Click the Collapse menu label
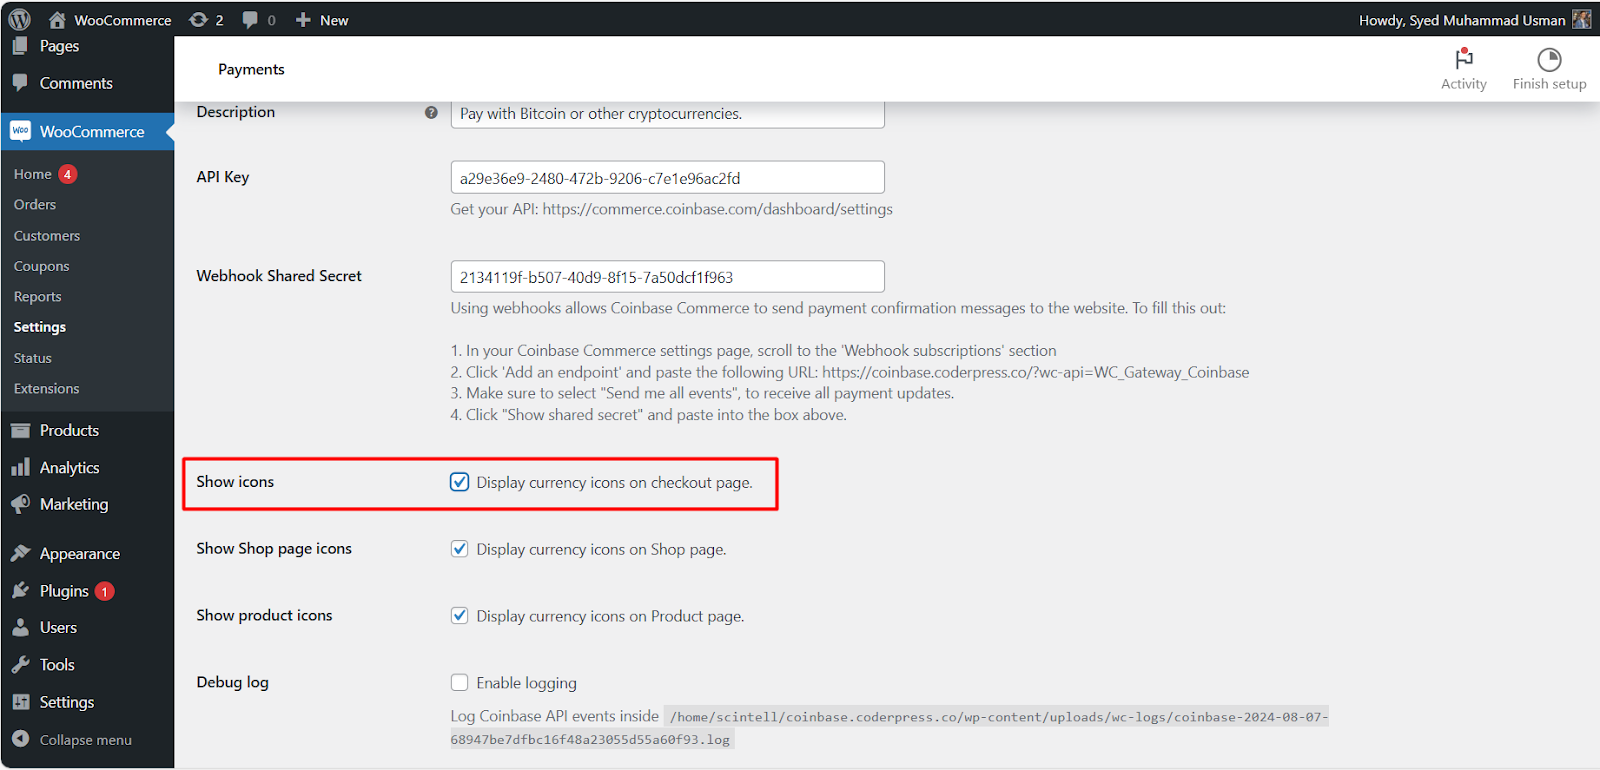The image size is (1600, 770). click(86, 740)
